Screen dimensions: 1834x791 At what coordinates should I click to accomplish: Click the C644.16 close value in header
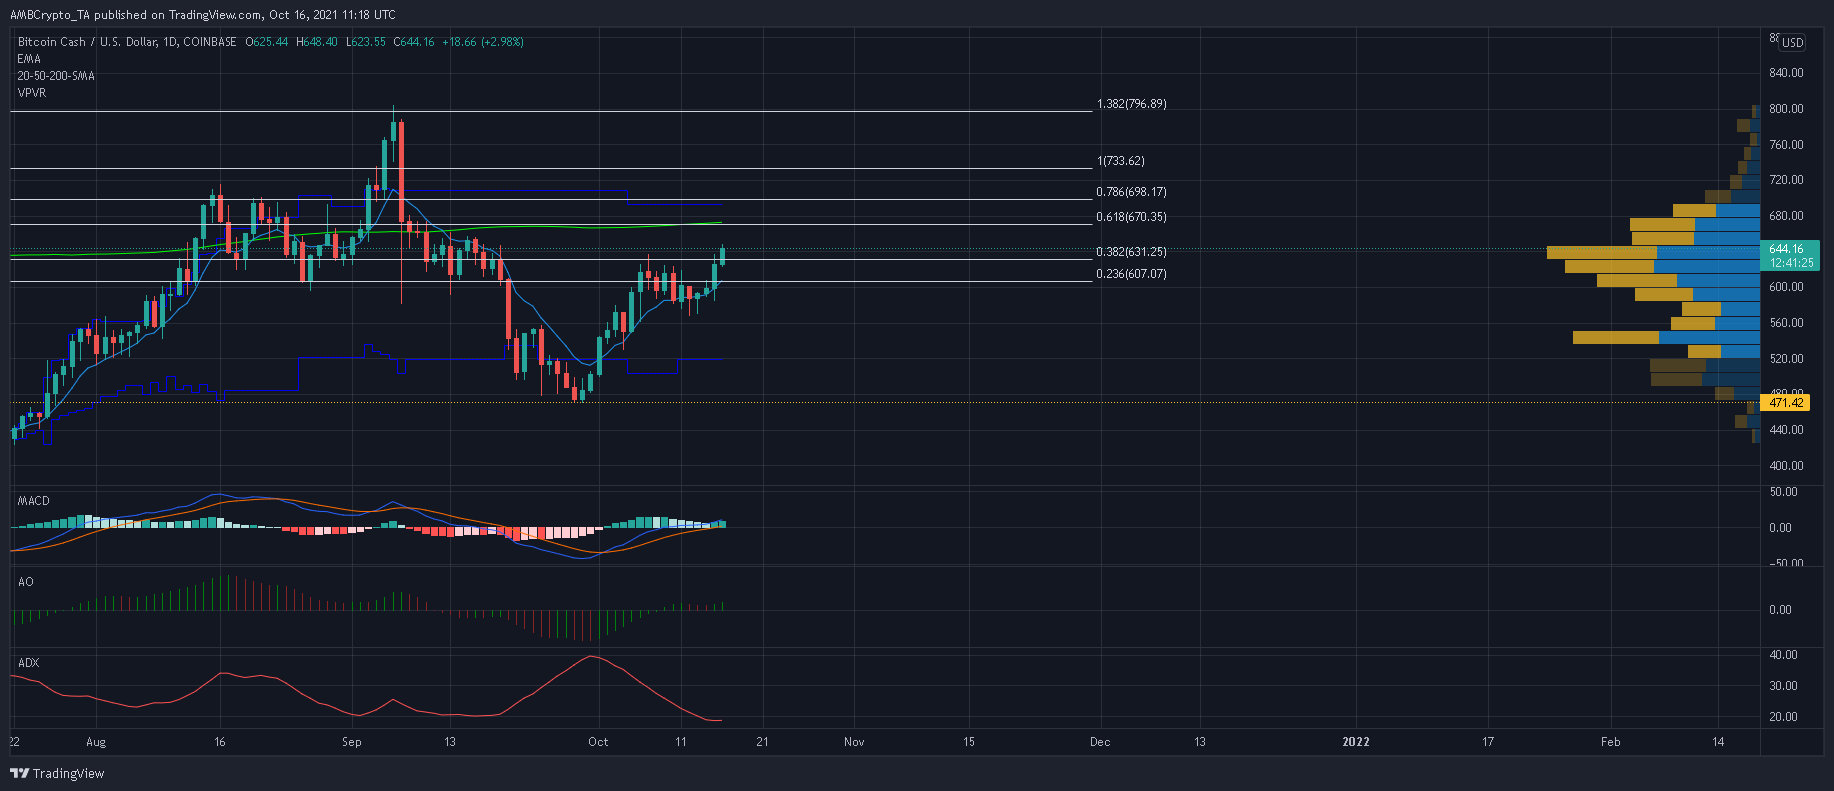[x=414, y=42]
